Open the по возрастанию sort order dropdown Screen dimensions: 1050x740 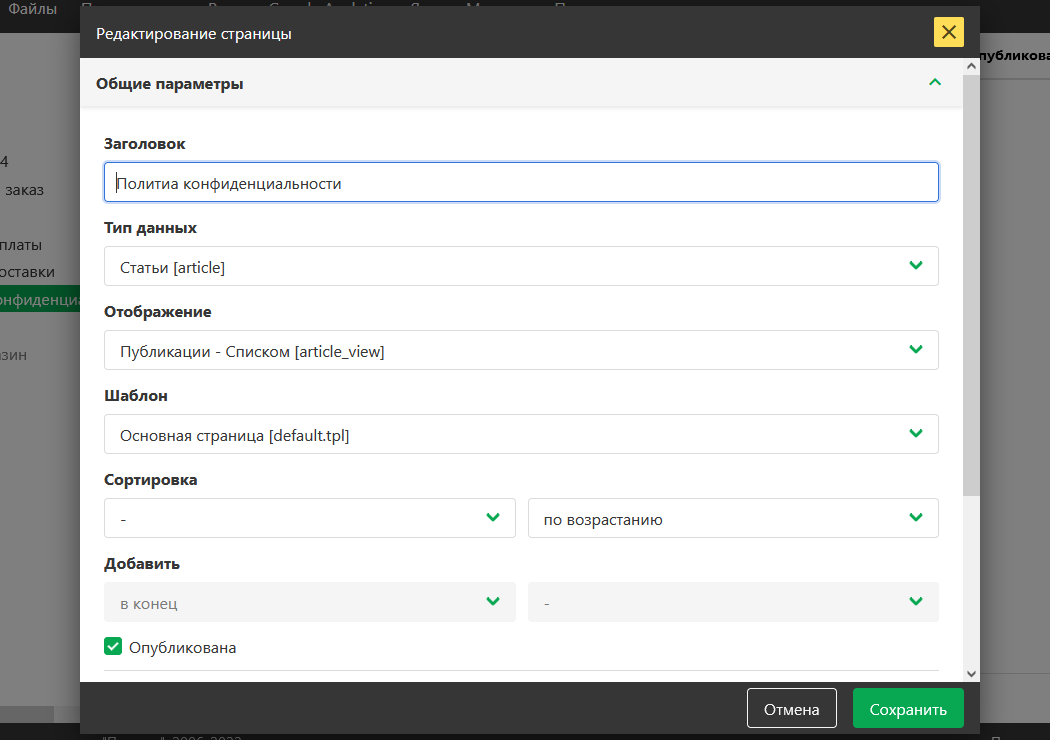pos(732,519)
